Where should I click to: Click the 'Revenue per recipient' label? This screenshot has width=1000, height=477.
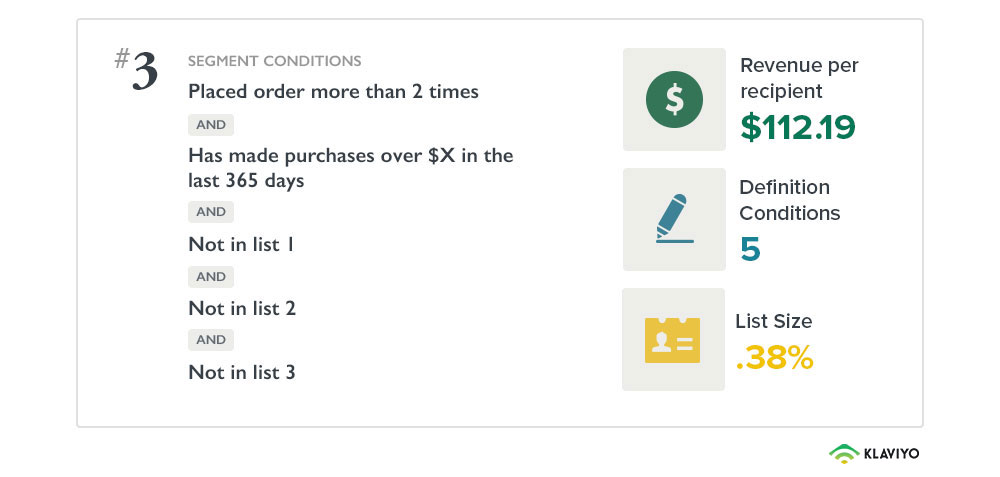798,78
